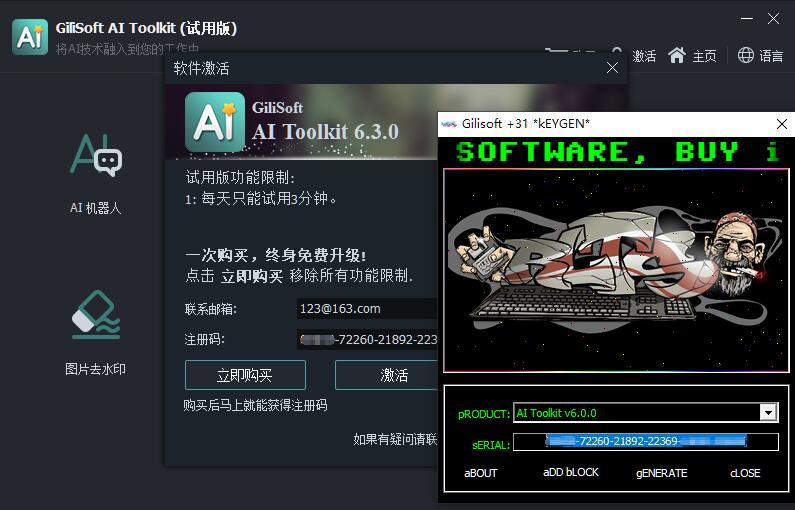Image resolution: width=795 pixels, height=510 pixels.
Task: Focus the 联系邮箱 email field
Action: (367, 309)
